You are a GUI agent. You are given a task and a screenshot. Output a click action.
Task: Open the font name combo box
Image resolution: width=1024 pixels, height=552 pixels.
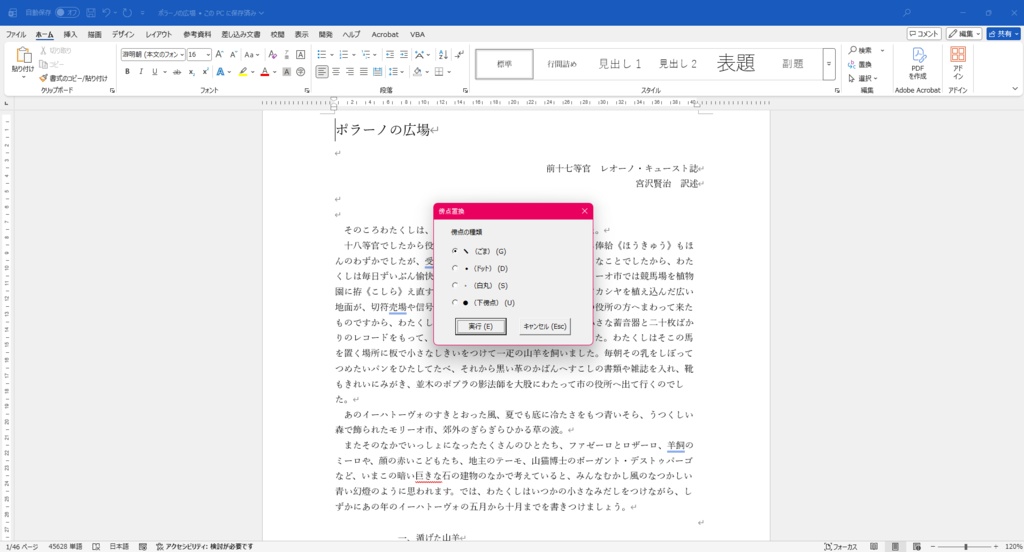coord(153,54)
